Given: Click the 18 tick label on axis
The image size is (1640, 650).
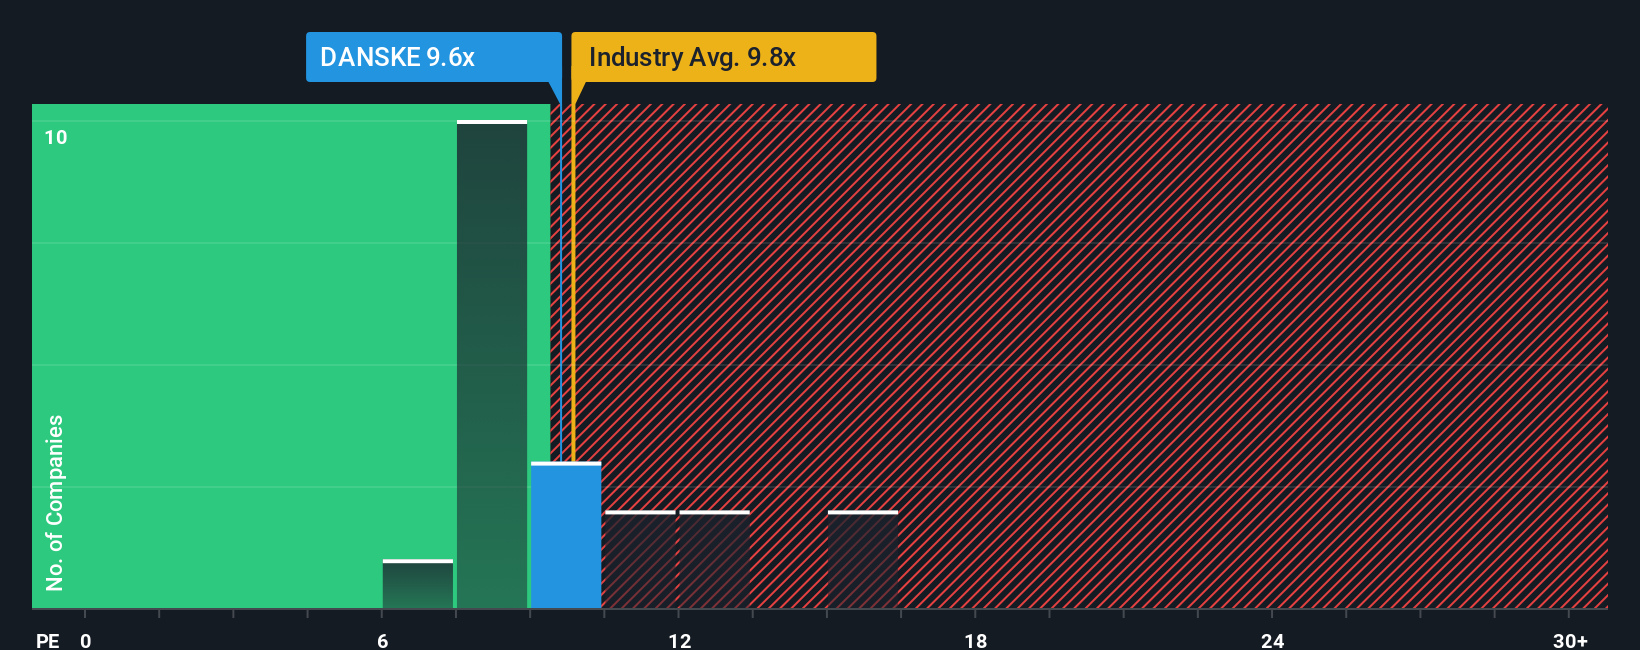Looking at the screenshot, I should tap(976, 640).
